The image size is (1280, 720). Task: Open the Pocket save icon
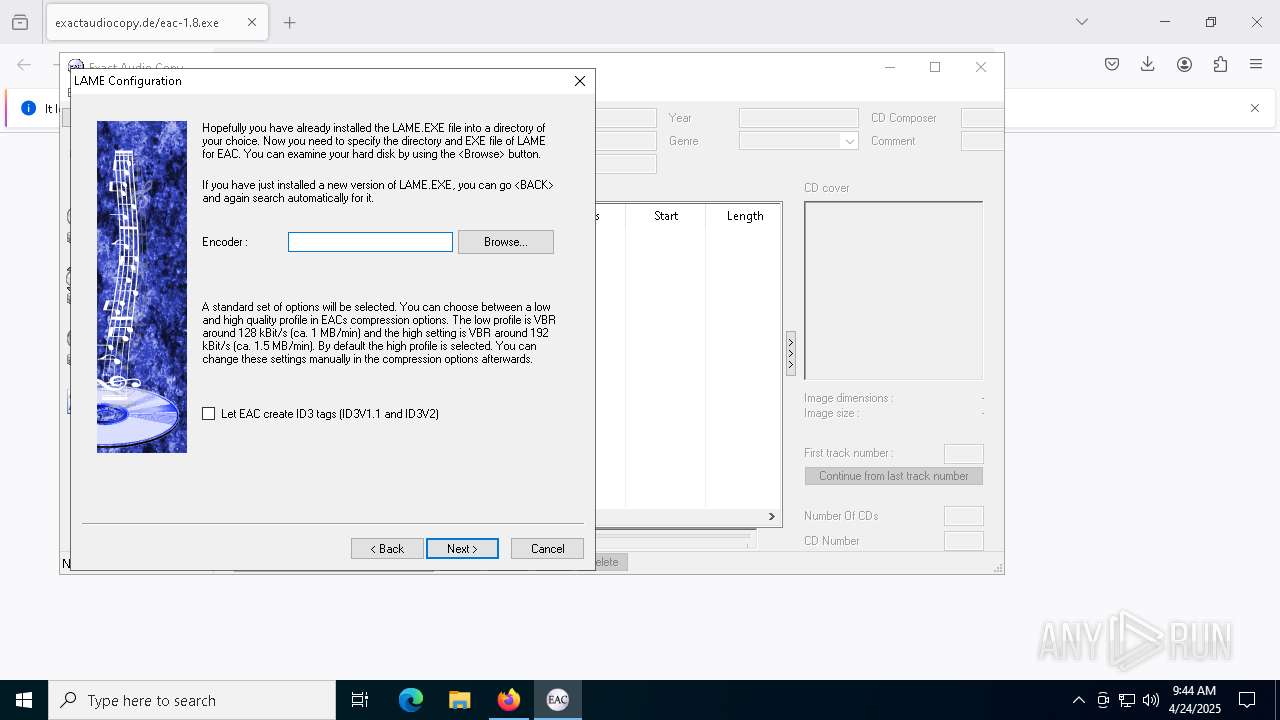click(1112, 64)
